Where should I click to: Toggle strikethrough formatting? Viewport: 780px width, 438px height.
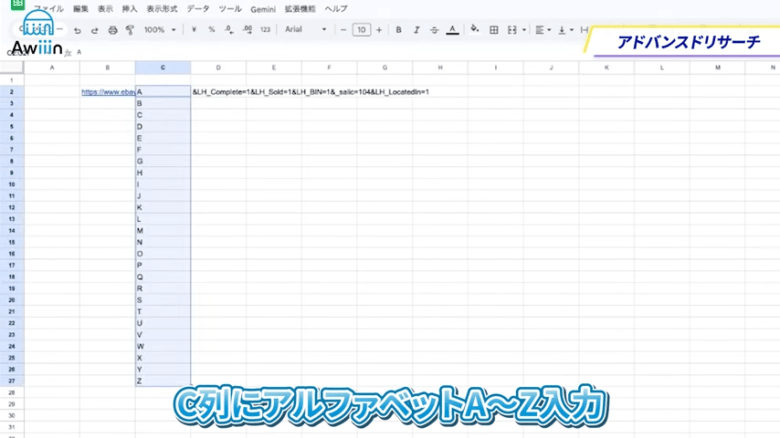click(434, 30)
